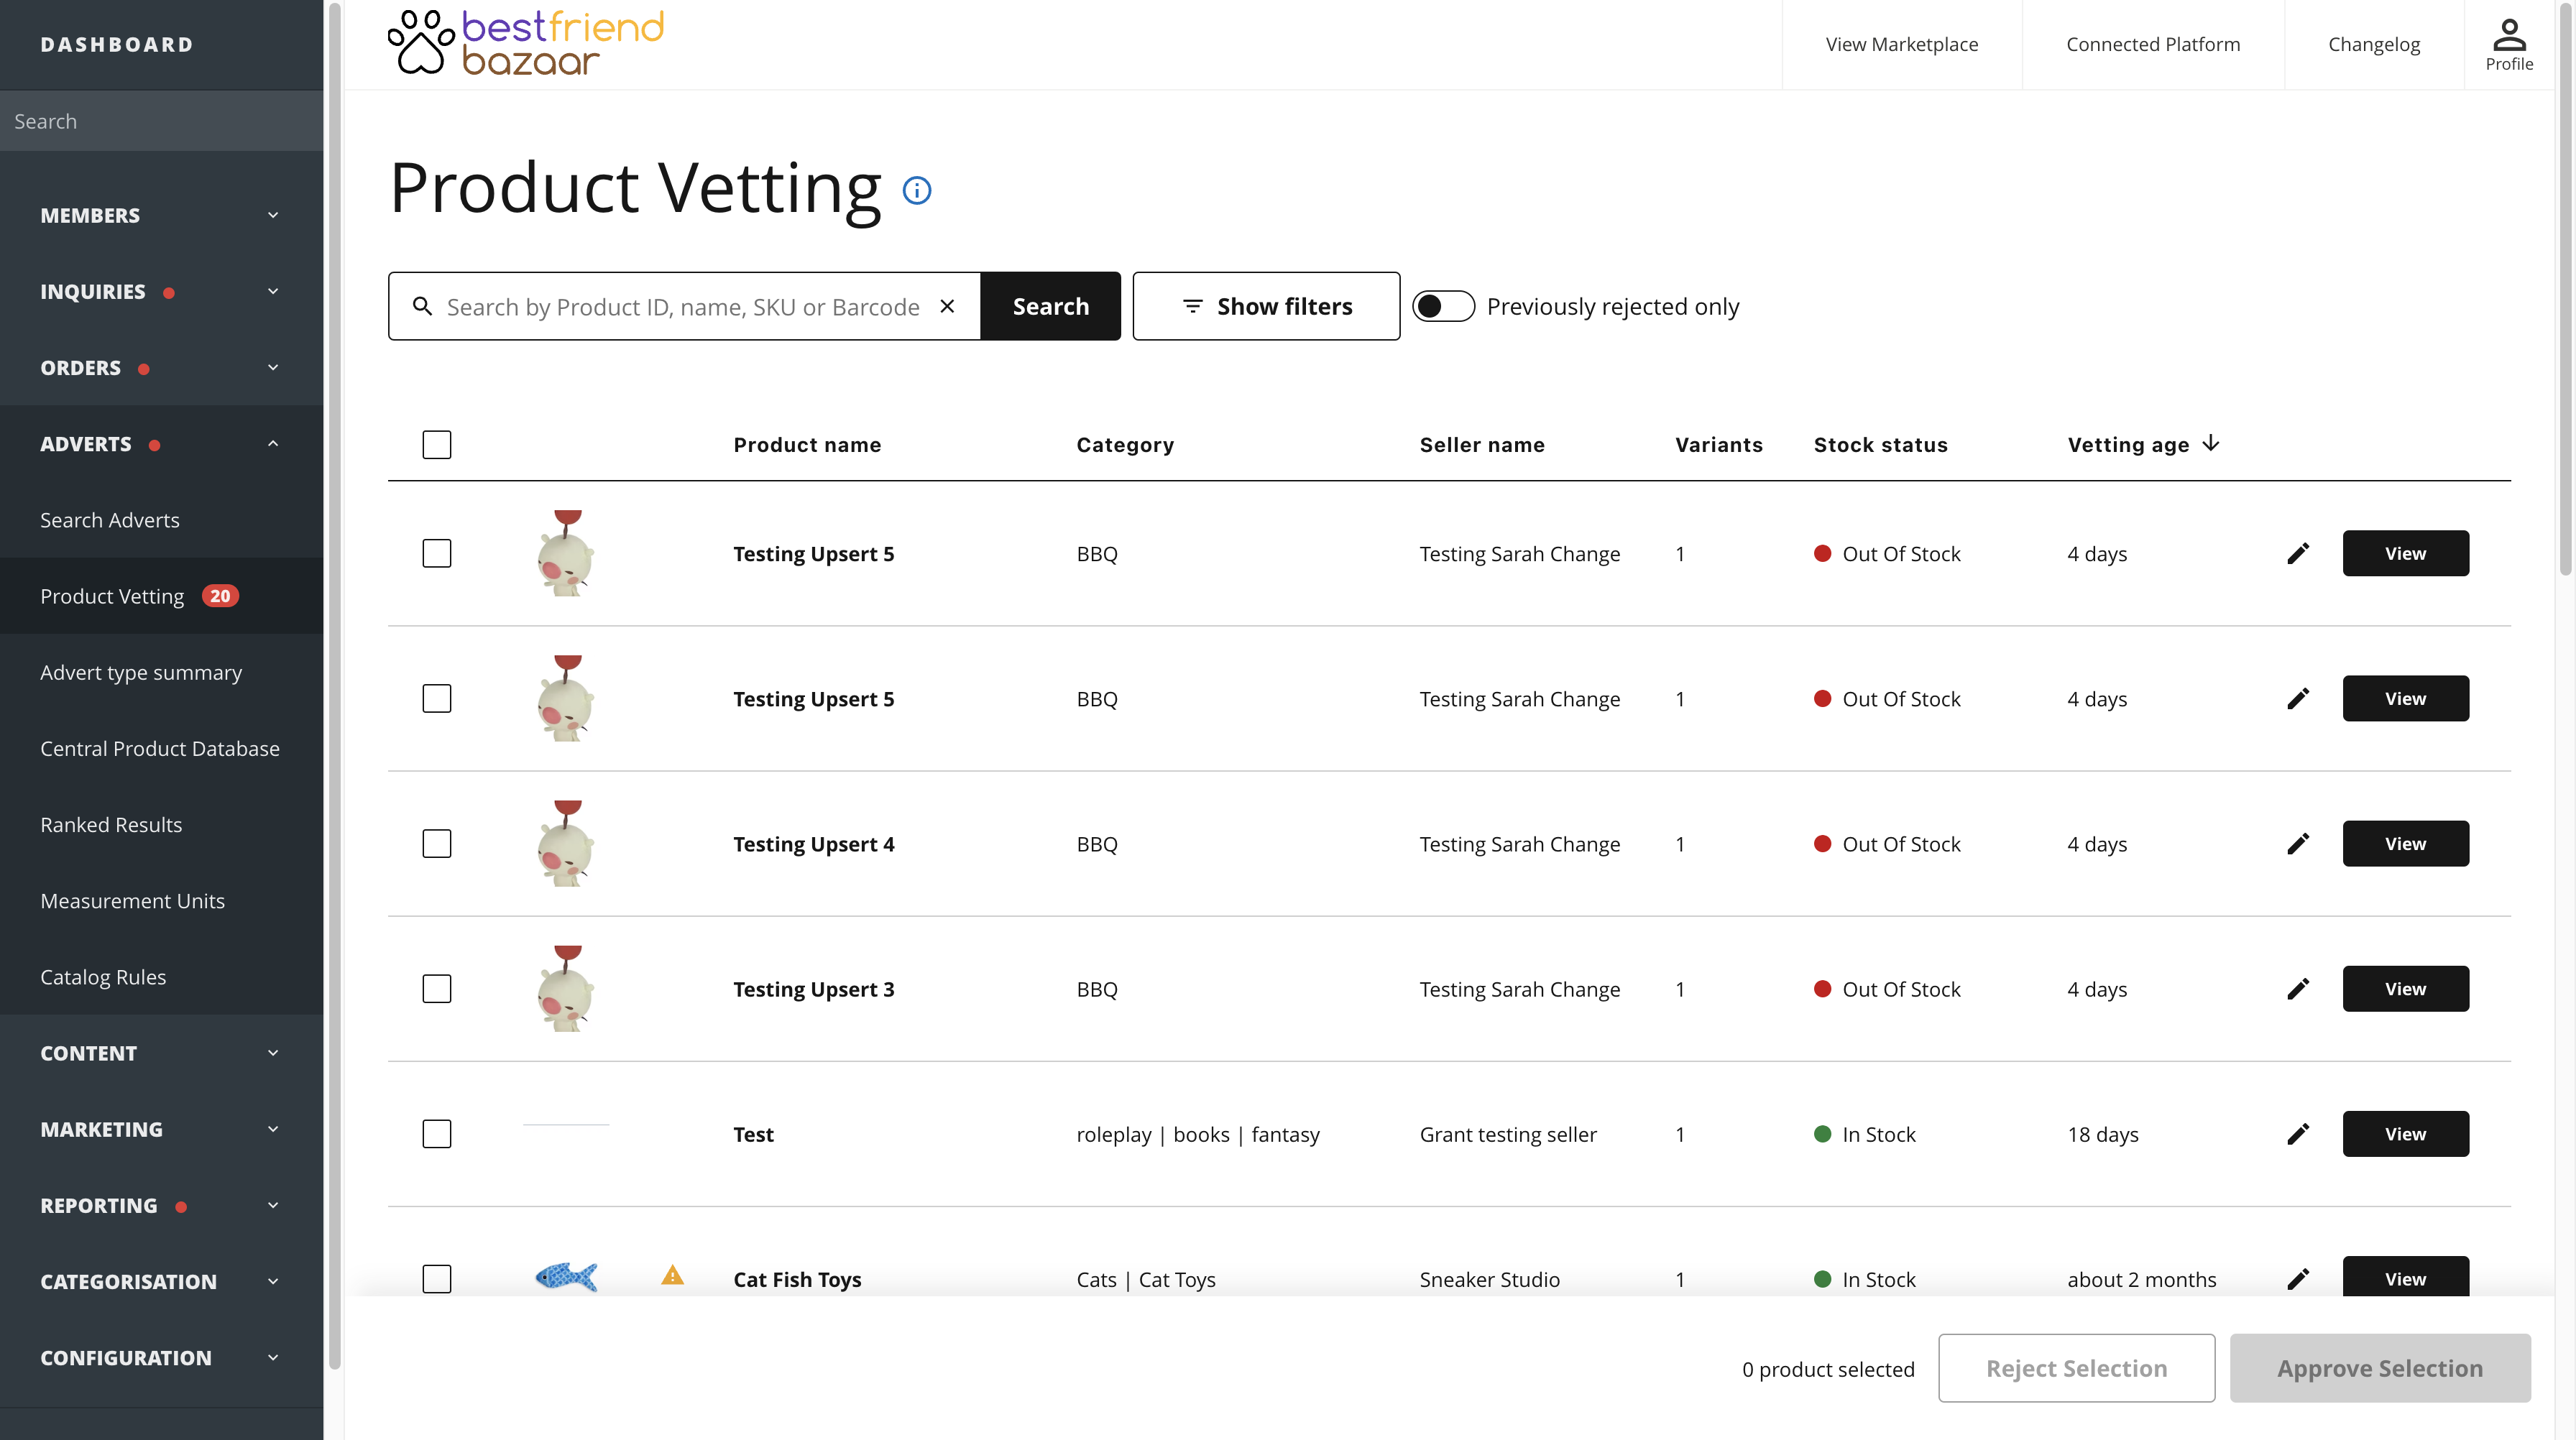Enable Previously rejected only

coord(1444,306)
